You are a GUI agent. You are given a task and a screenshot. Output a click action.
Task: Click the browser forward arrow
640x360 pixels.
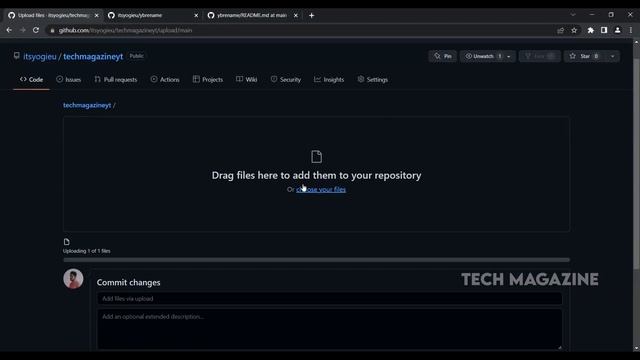coord(22,30)
